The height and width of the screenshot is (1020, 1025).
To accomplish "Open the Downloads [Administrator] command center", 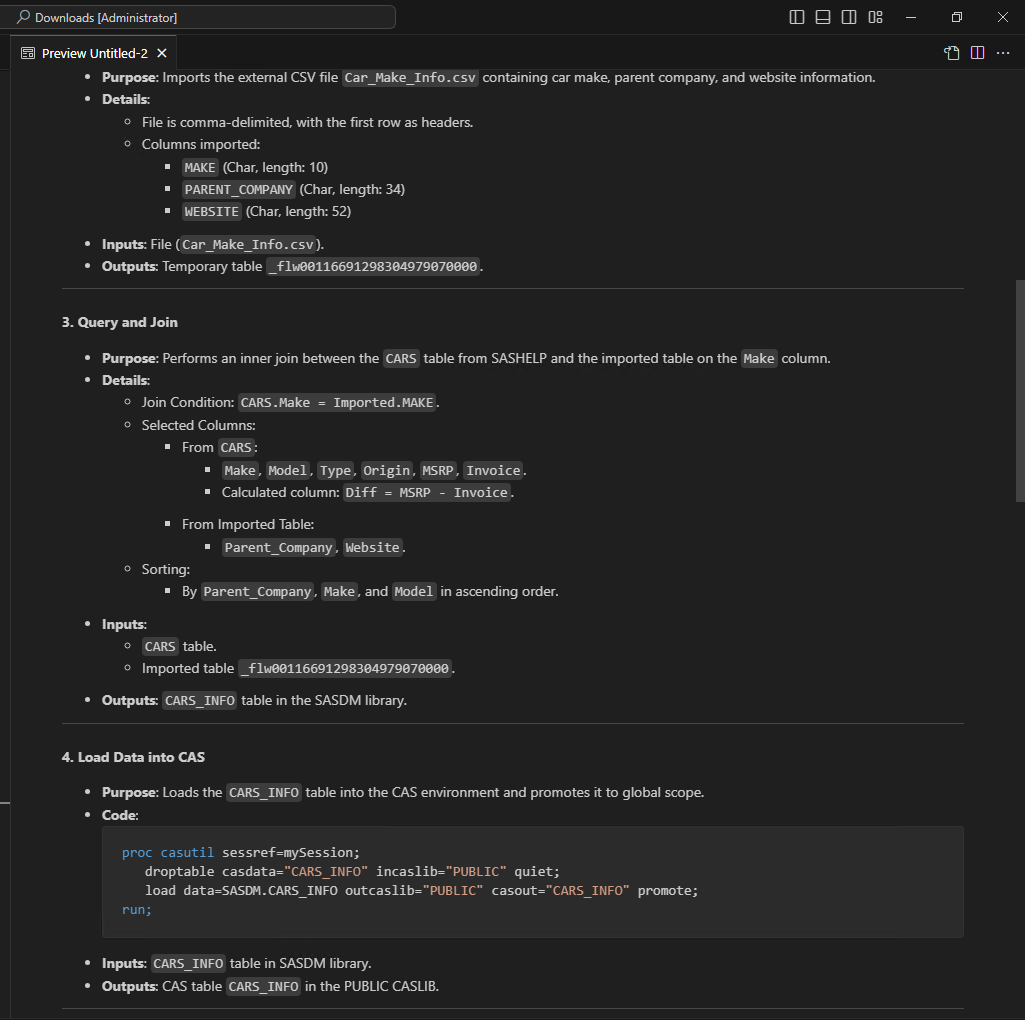I will click(200, 16).
